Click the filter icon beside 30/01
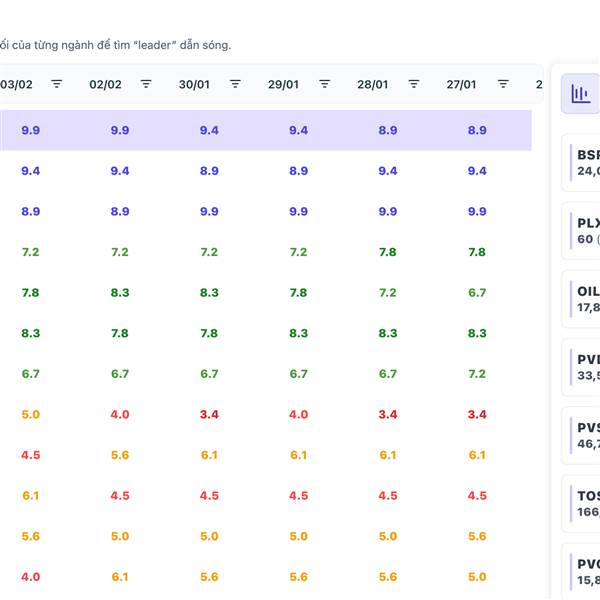The image size is (600, 600). click(235, 84)
